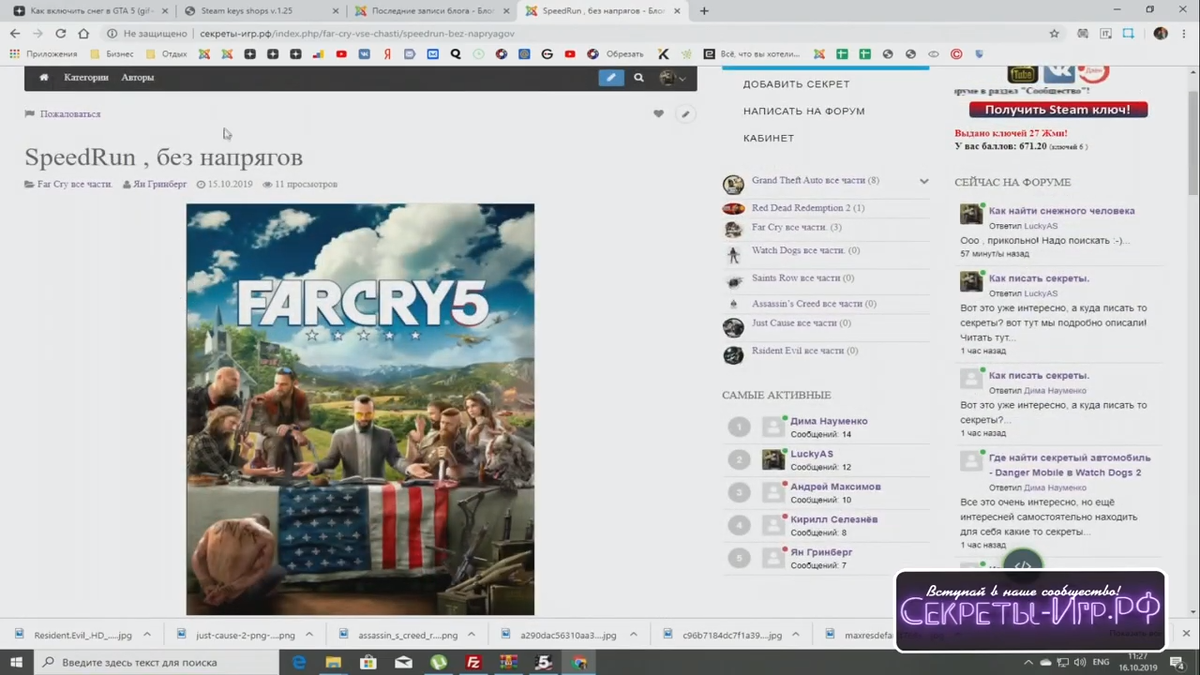The height and width of the screenshot is (675, 1200).
Task: Like the post with the heart icon
Action: (x=658, y=114)
